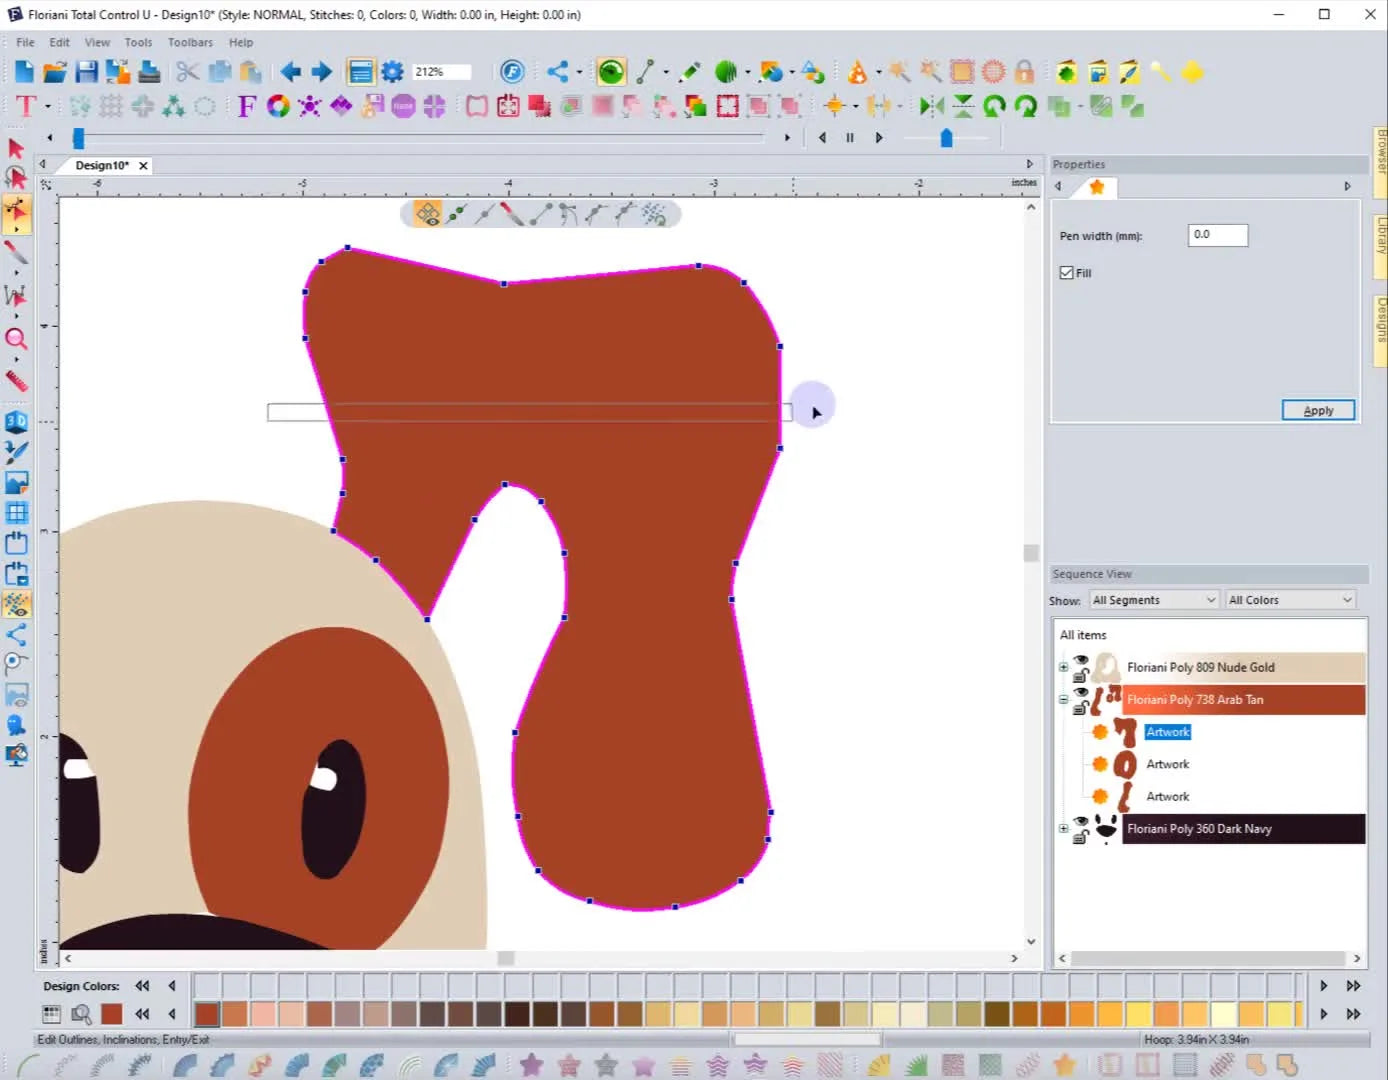Click the purple F font icon
1388x1080 pixels.
tap(246, 106)
